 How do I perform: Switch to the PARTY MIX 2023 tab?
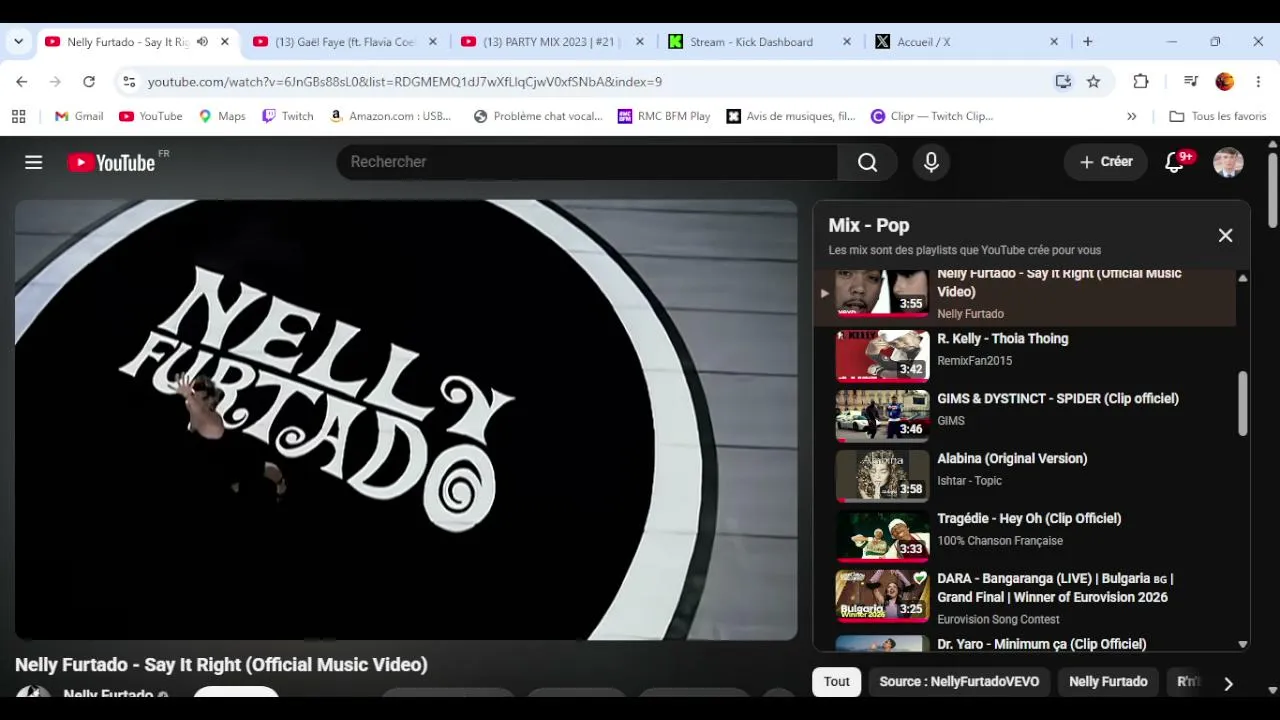(x=552, y=42)
